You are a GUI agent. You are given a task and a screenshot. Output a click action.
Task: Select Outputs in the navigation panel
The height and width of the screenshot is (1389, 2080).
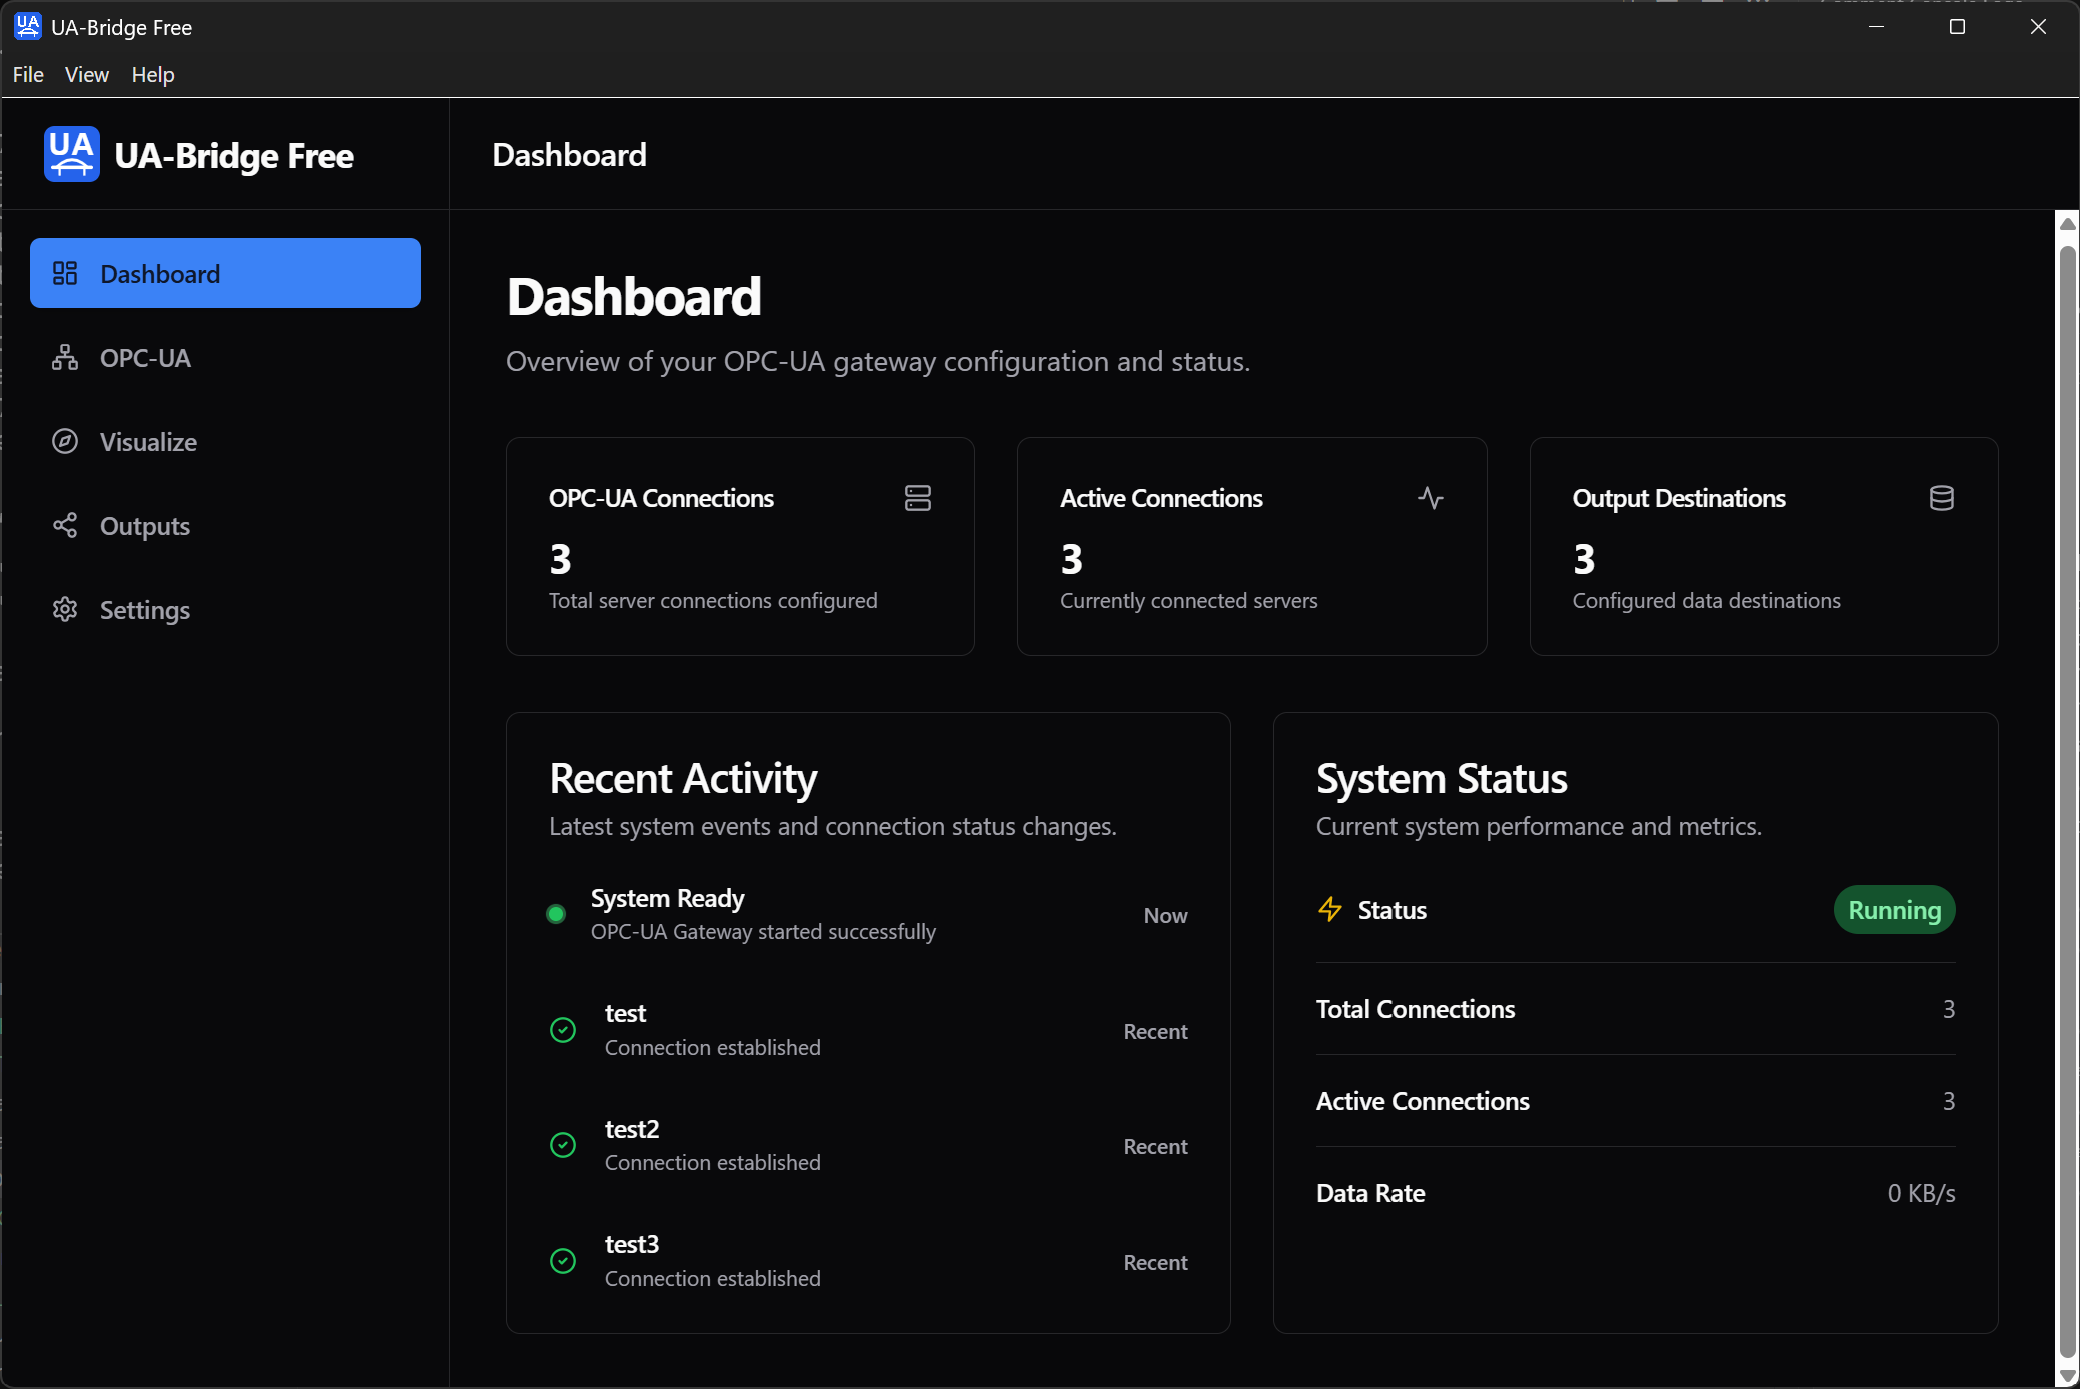[x=144, y=525]
